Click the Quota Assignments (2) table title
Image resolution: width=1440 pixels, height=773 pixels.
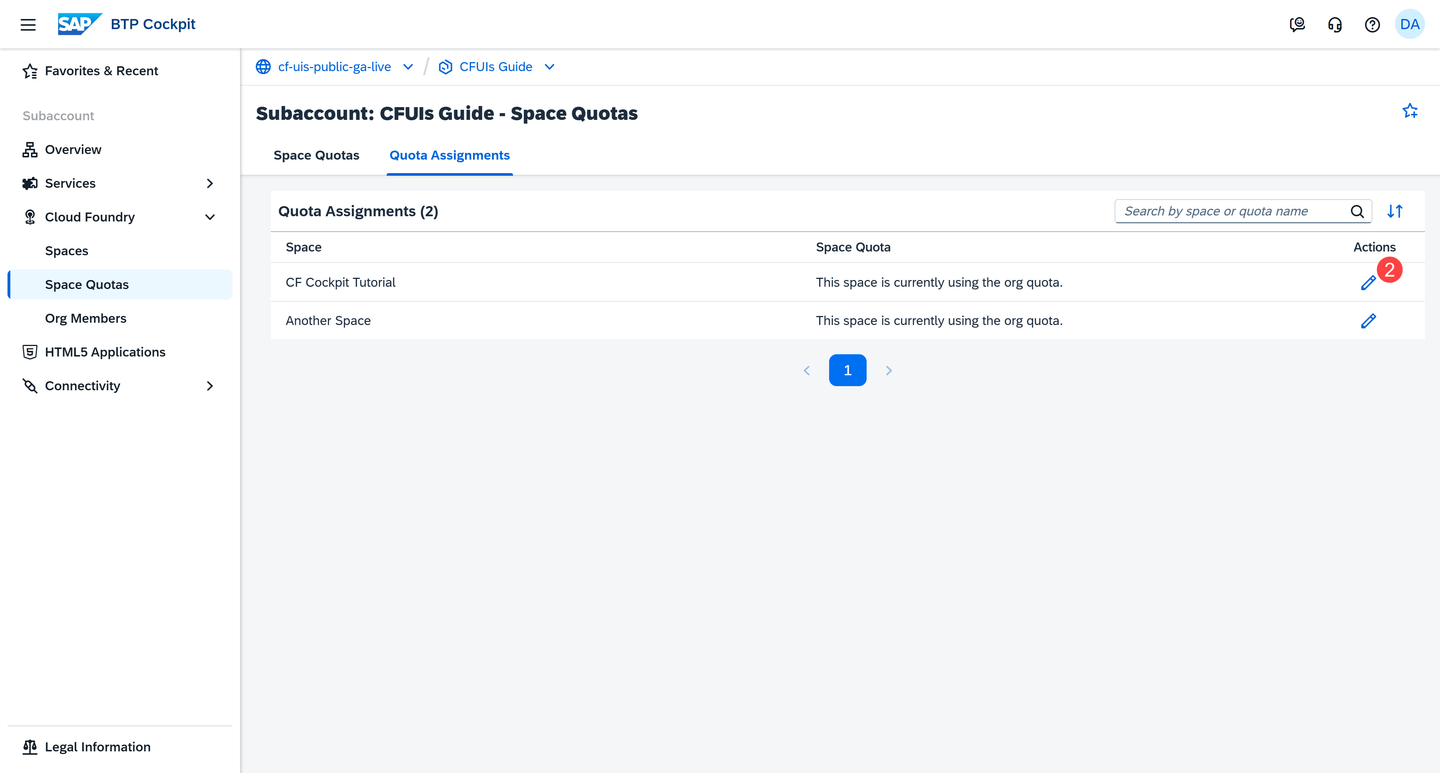[x=358, y=211]
